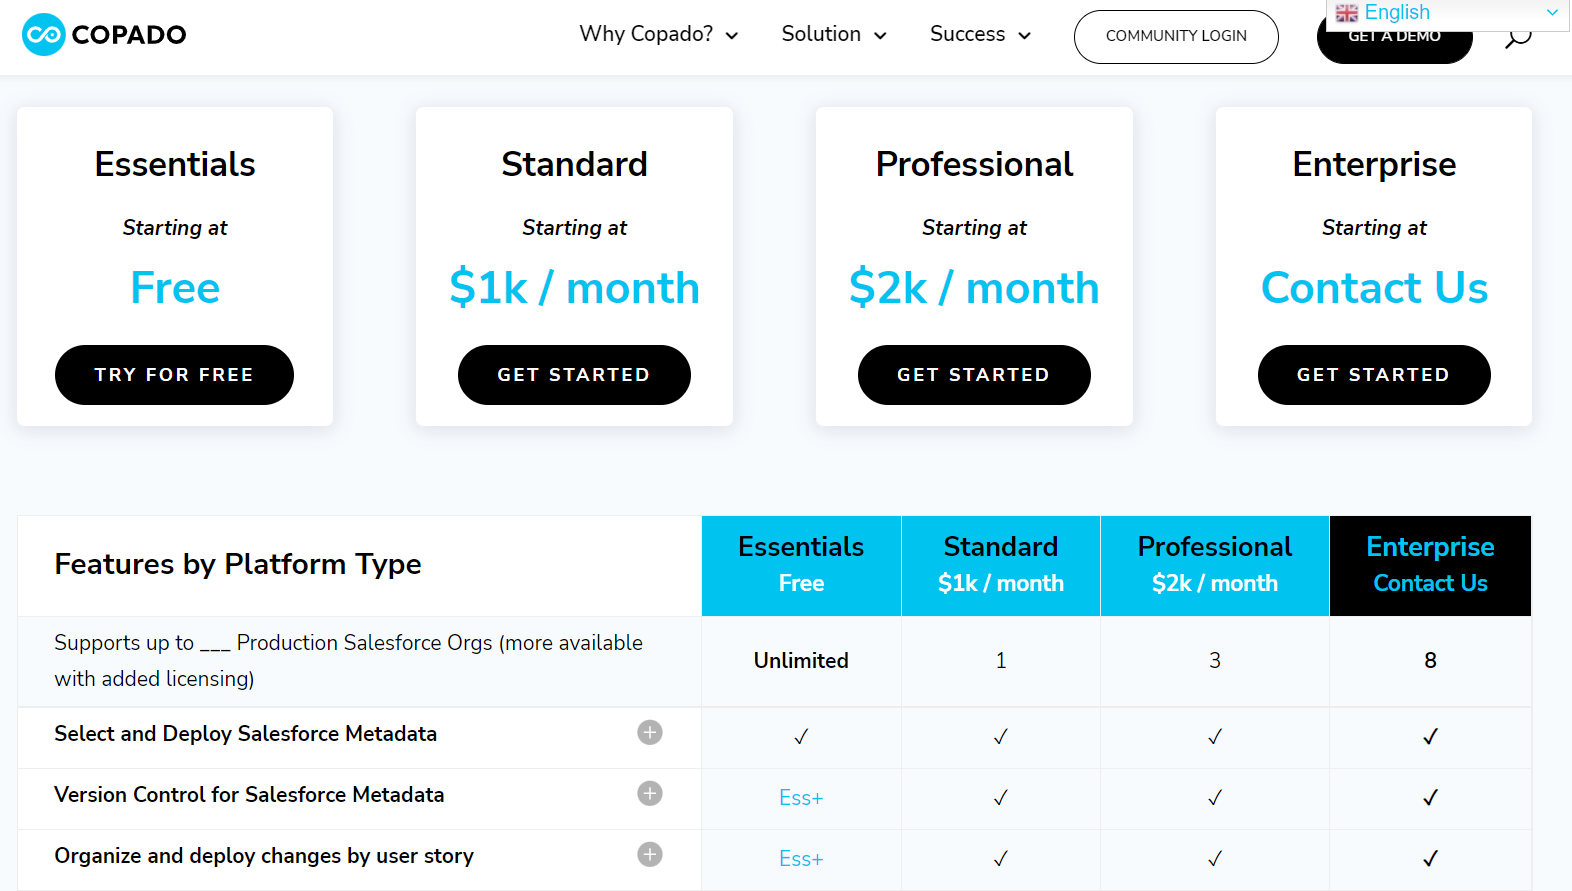The image size is (1572, 891).
Task: Select the Enterprise column header in table
Action: [1430, 565]
